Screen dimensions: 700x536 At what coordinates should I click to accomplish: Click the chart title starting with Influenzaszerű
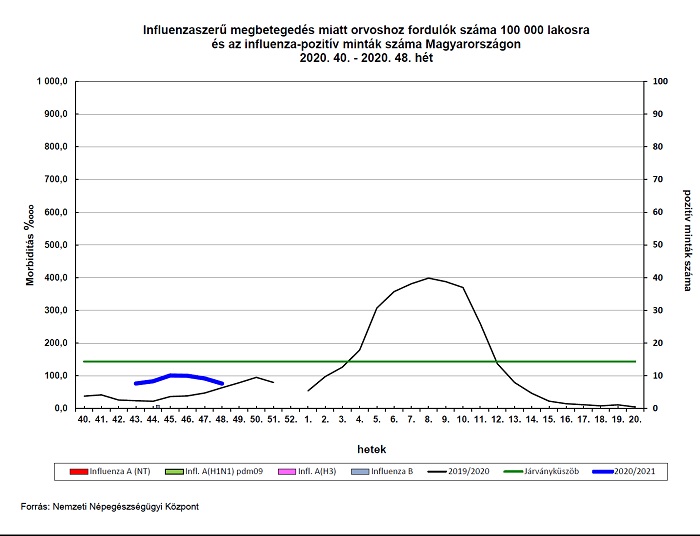367,44
